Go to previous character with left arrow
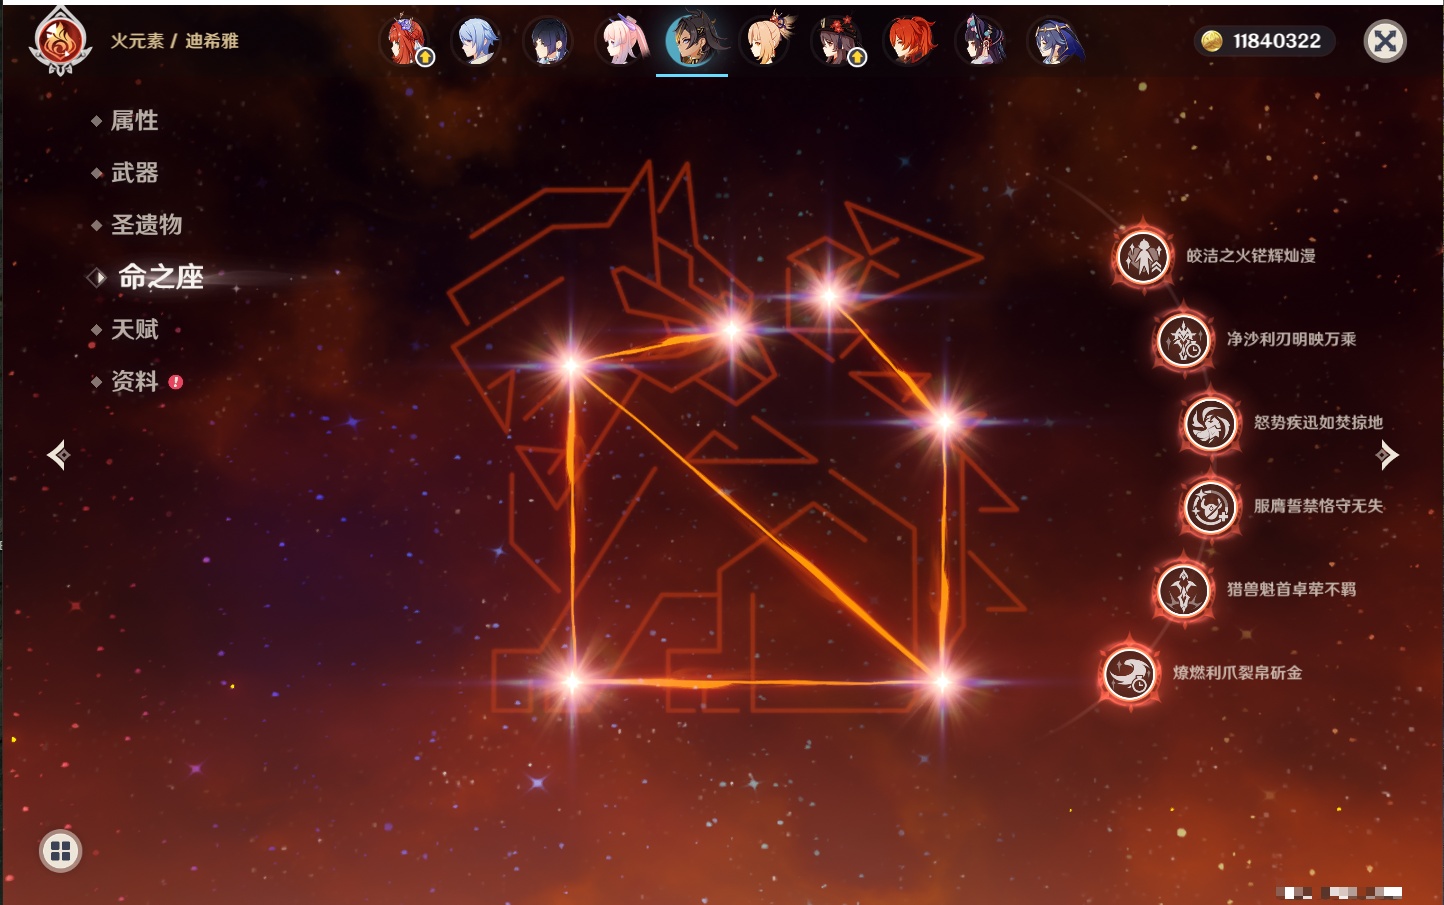 58,455
